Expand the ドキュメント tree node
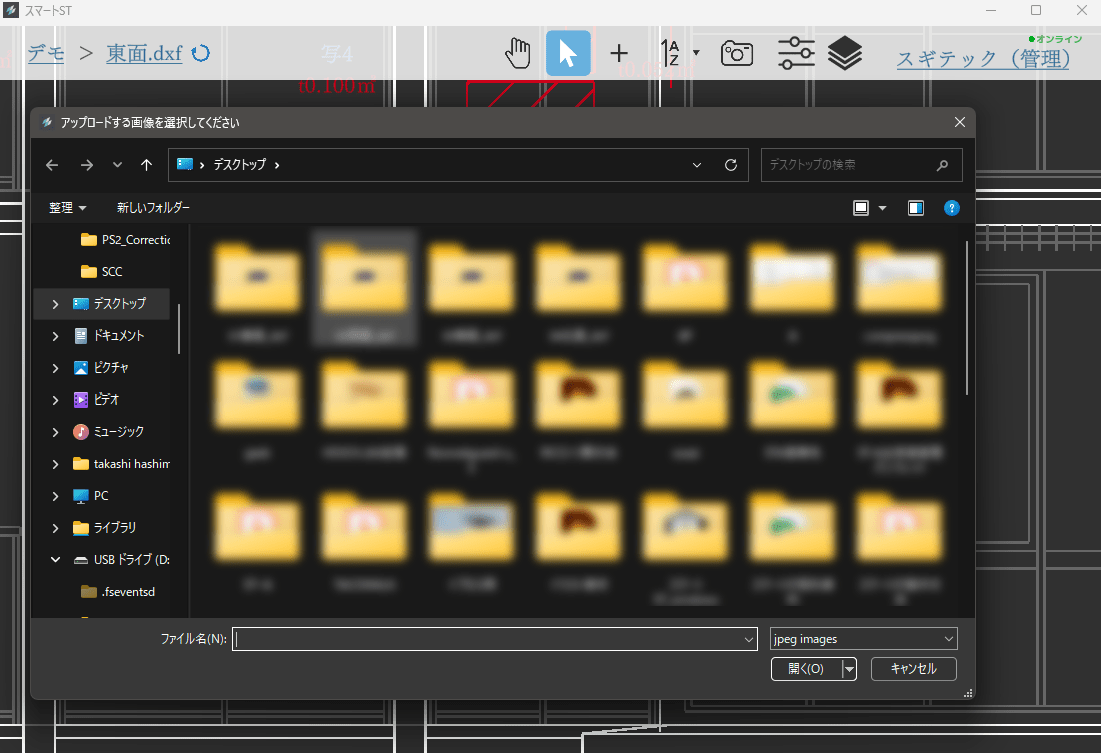 click(x=56, y=336)
